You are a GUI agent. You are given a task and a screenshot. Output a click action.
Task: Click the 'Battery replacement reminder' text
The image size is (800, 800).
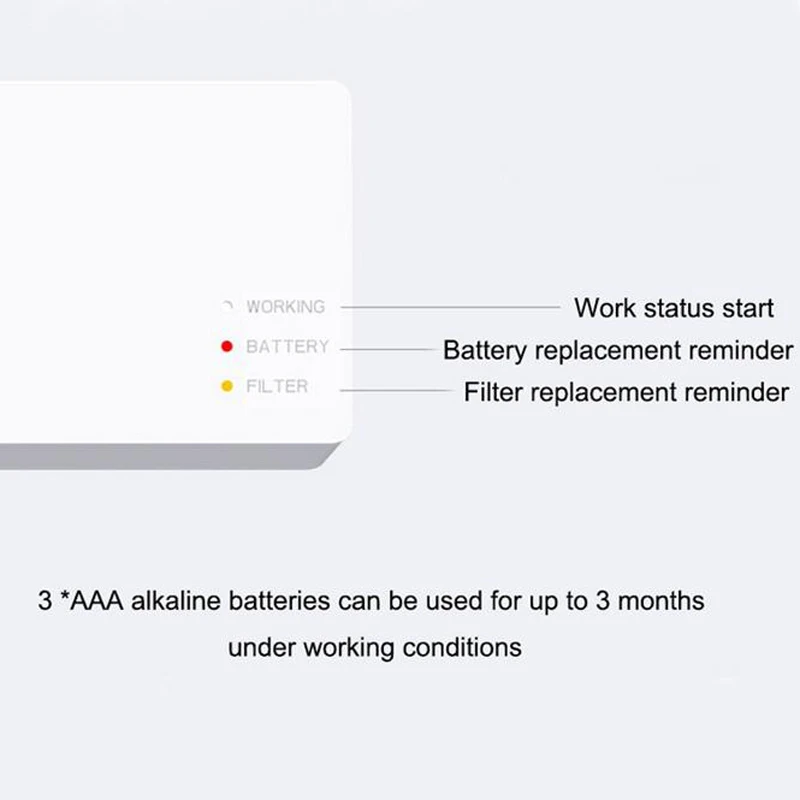point(618,351)
